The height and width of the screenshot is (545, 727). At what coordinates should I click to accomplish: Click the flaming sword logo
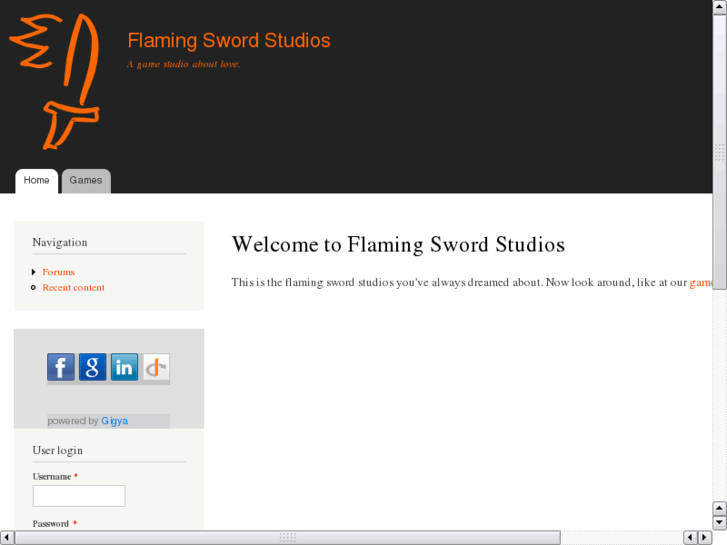coord(56,80)
